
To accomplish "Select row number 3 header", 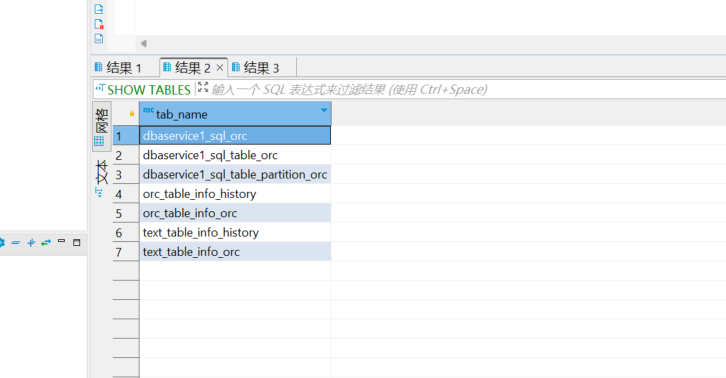I will (126, 174).
